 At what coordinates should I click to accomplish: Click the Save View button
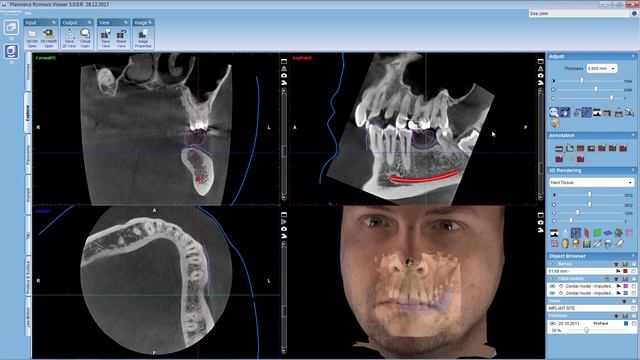[106, 38]
